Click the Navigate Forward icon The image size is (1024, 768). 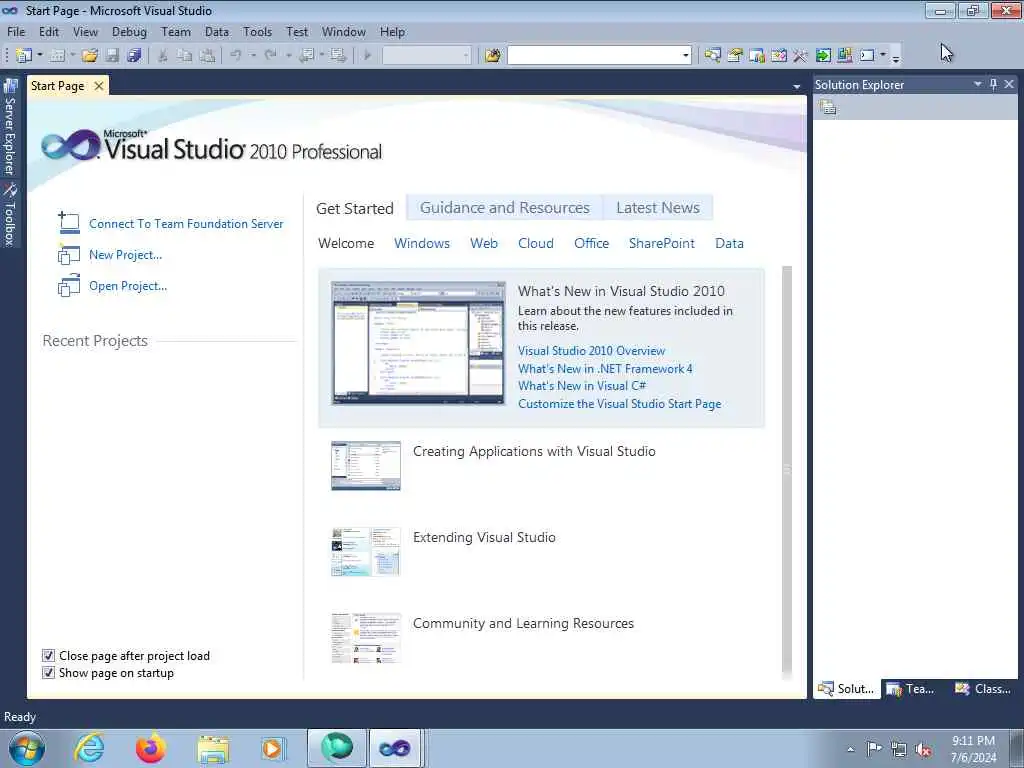click(x=338, y=56)
